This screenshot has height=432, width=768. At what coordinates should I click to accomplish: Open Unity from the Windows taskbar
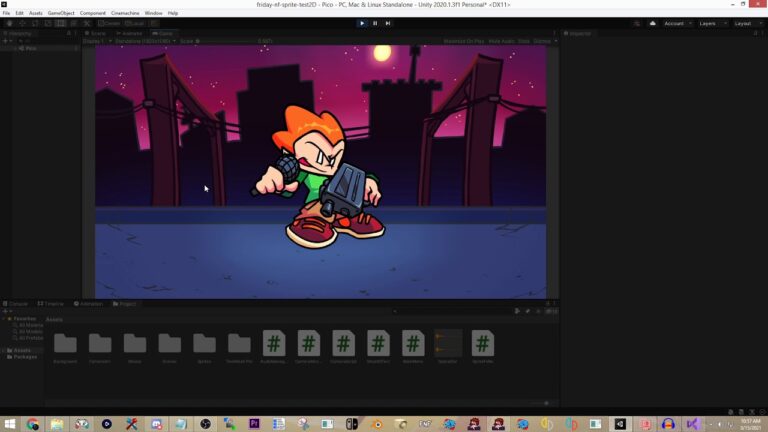(x=620, y=424)
